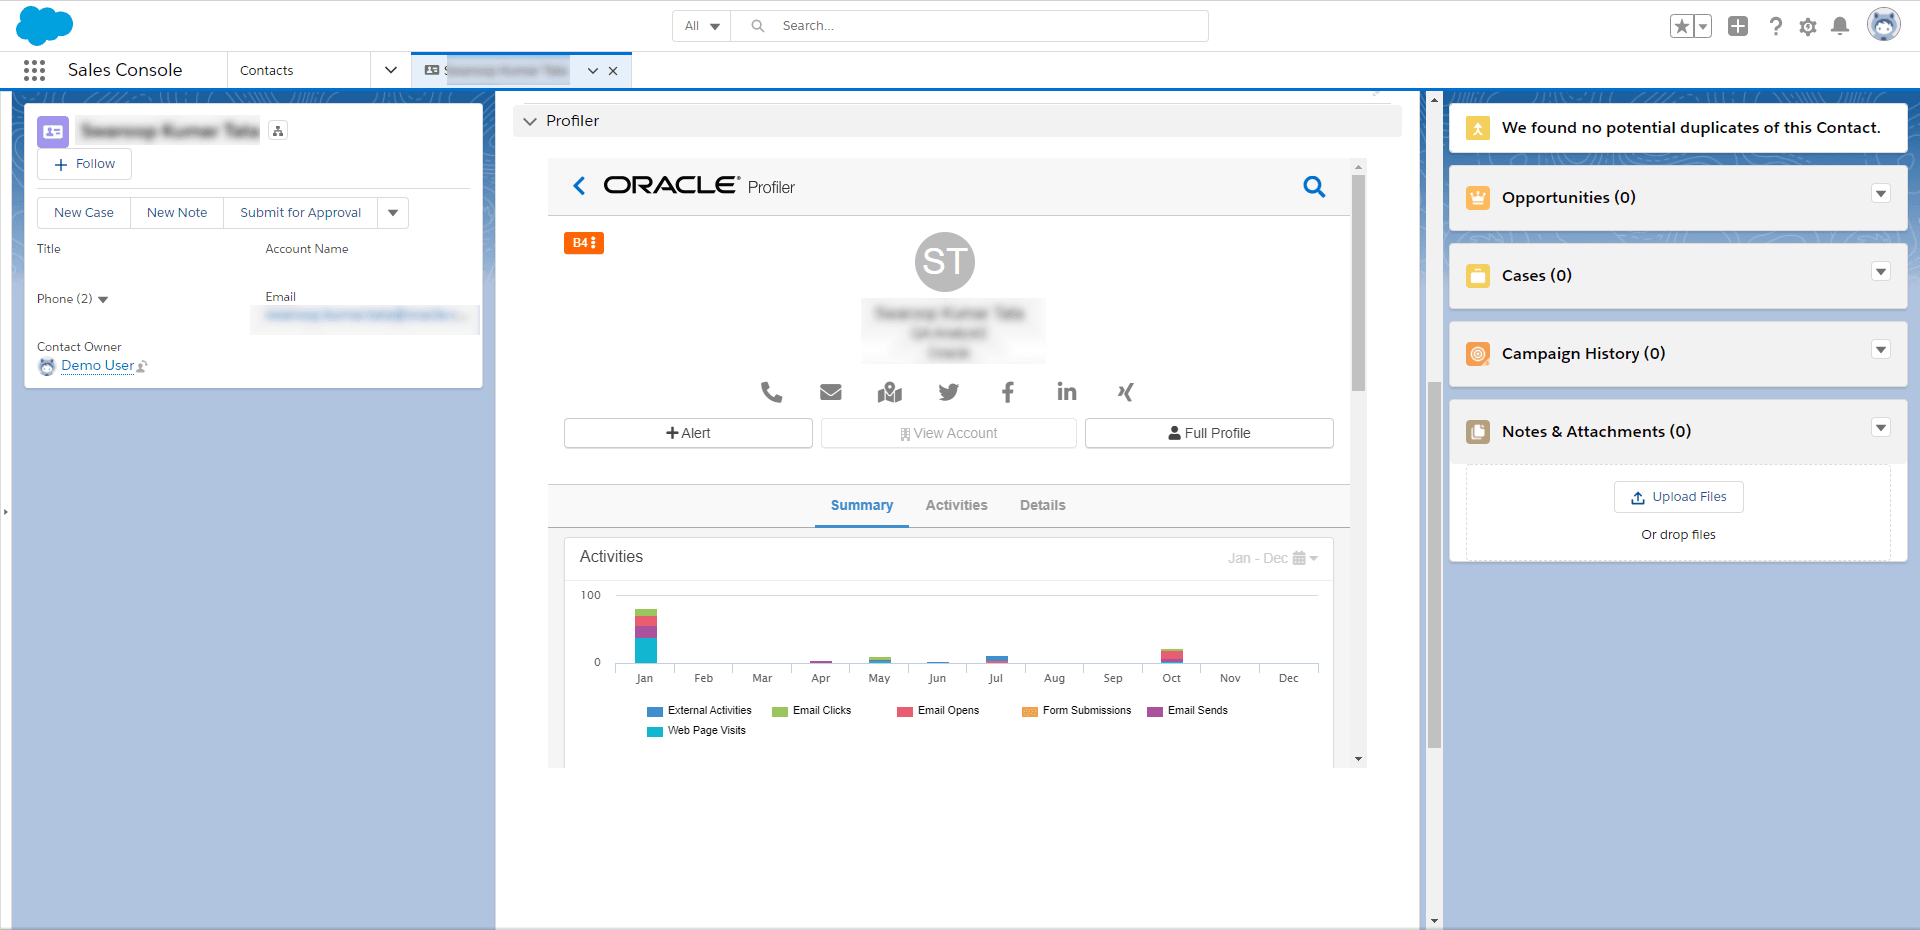Viewport: 1920px width, 930px height.
Task: Open the LinkedIn icon in Profiler
Action: click(x=1067, y=392)
